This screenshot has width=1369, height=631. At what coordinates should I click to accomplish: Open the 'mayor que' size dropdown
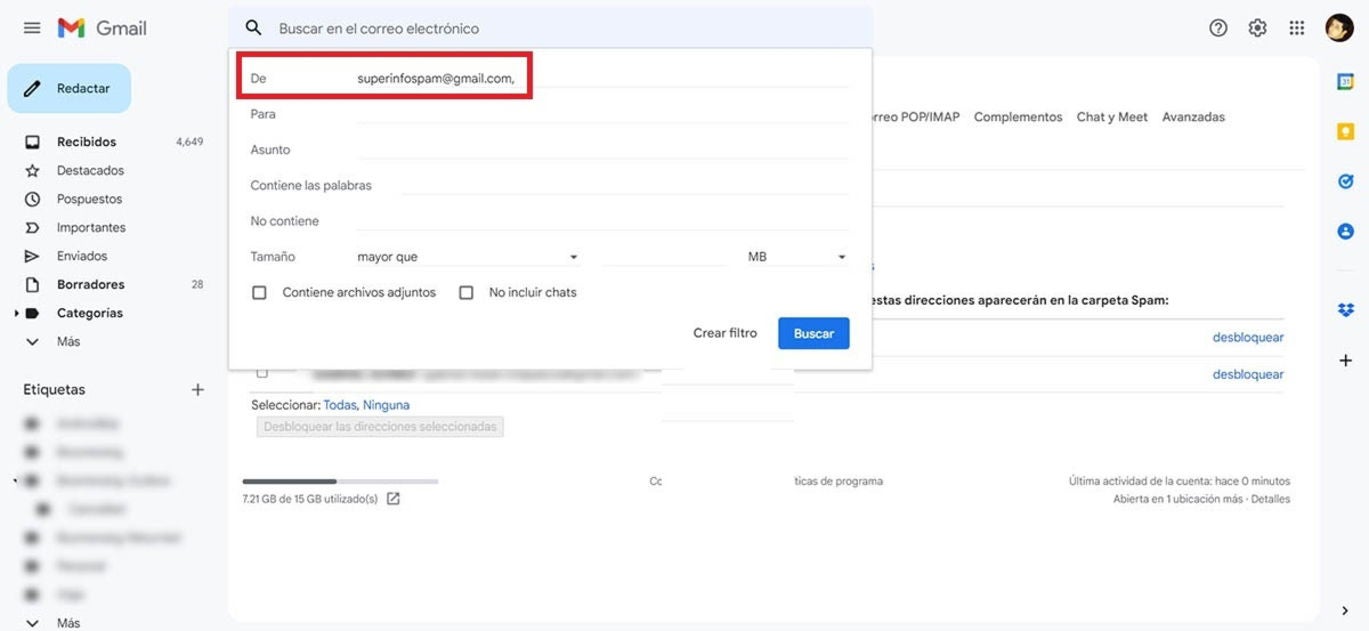coord(468,256)
